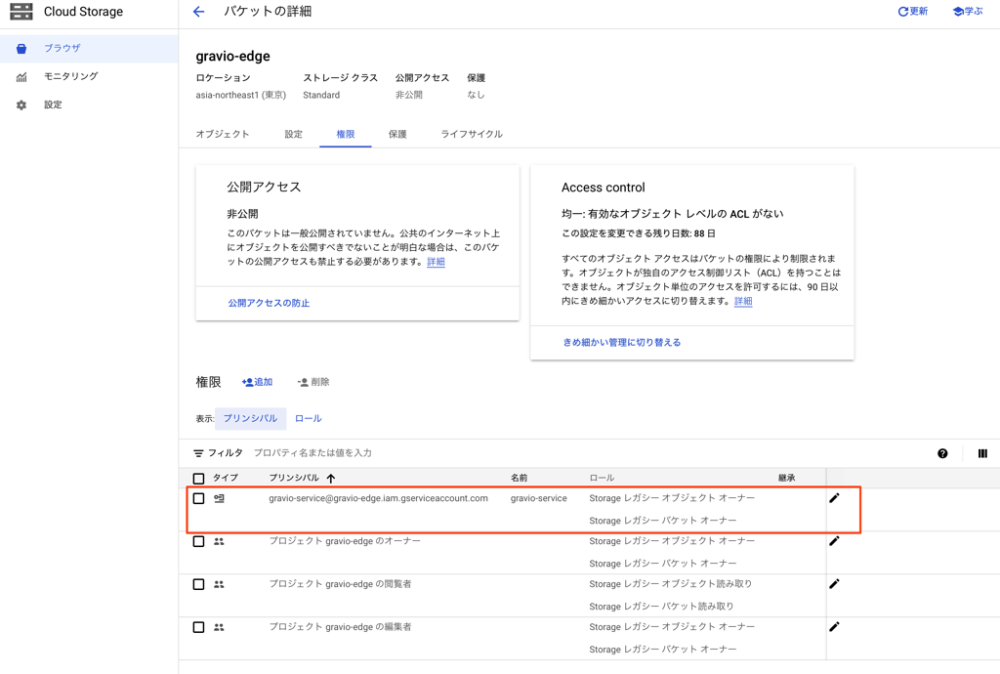The width and height of the screenshot is (1000, 674).
Task: Open 詳細 link in 公開アクセス card
Action: click(x=436, y=262)
